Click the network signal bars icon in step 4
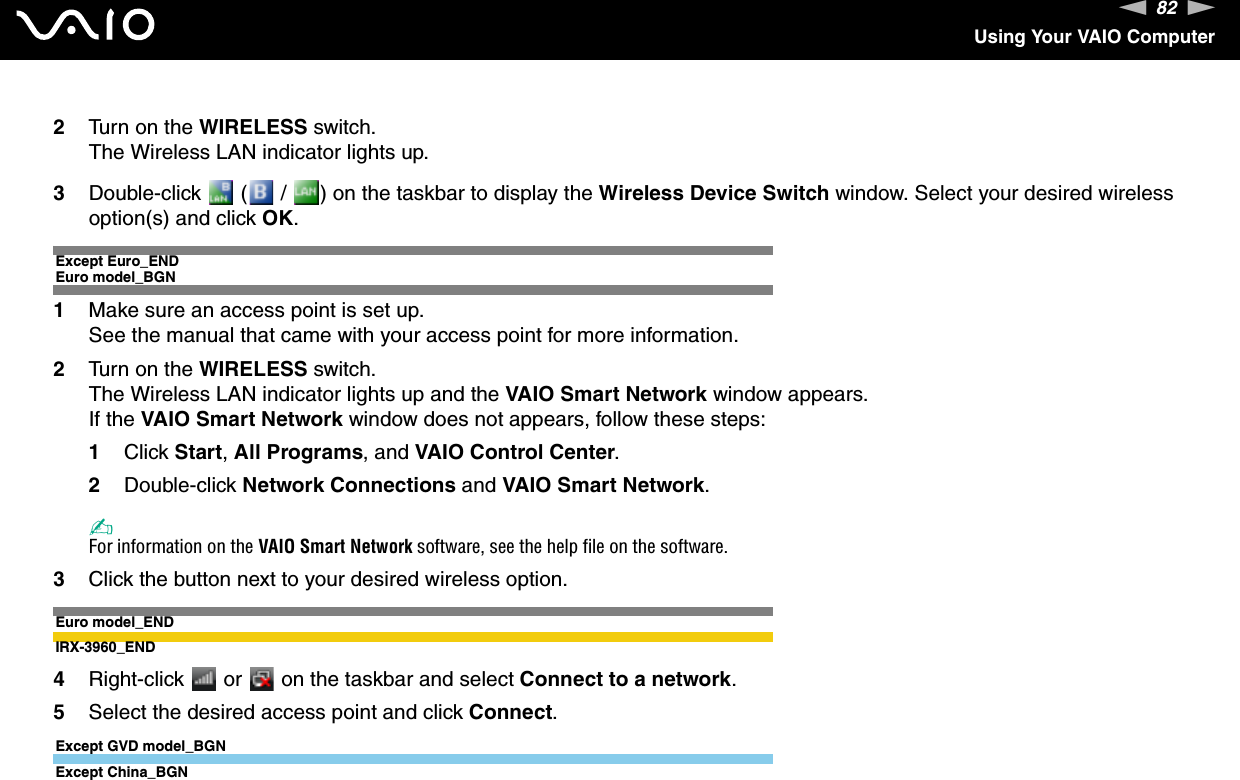The height and width of the screenshot is (780, 1240). 202,679
